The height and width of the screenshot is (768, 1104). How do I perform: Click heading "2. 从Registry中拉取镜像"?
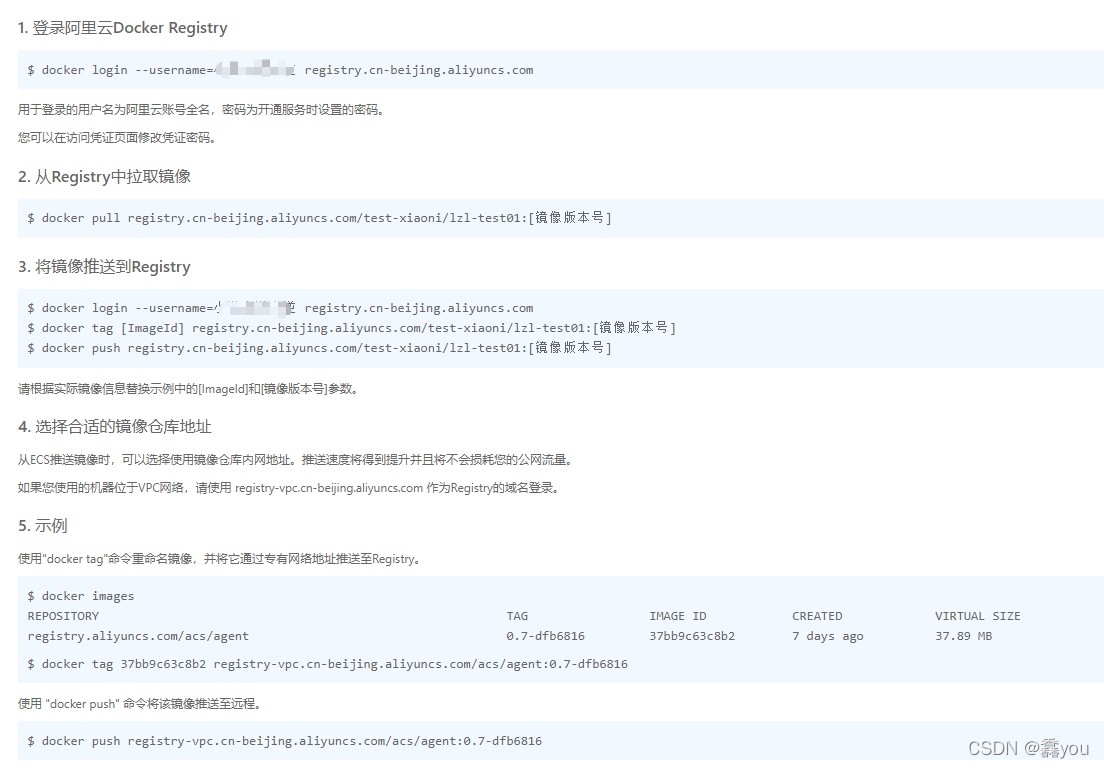pyautogui.click(x=104, y=177)
